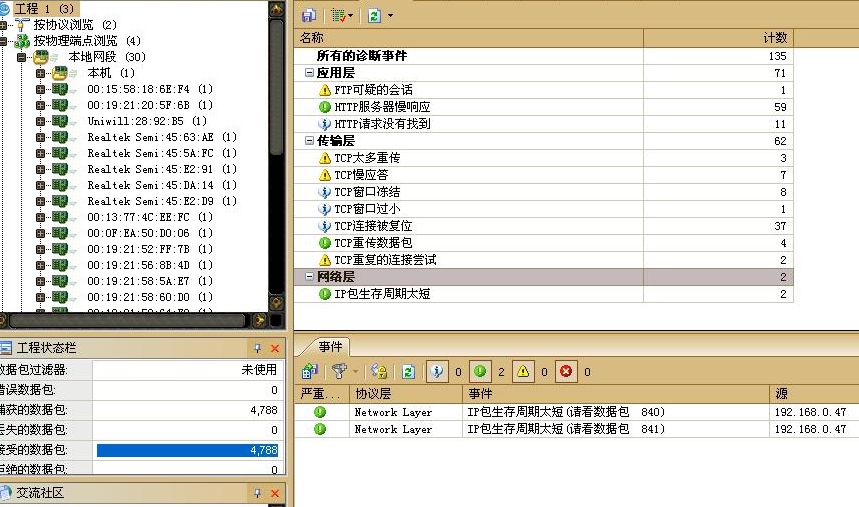Select the TCP重传数据包 row
The height and width of the screenshot is (507, 859).
point(544,243)
